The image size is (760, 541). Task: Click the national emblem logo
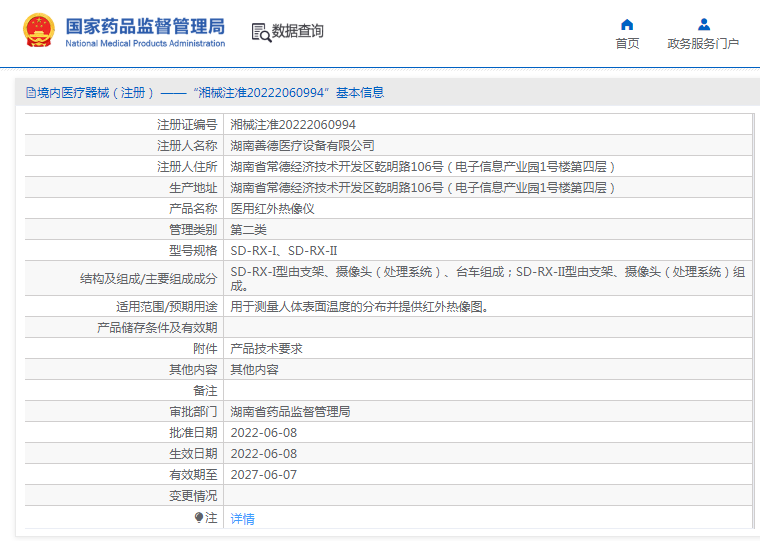pos(39,30)
